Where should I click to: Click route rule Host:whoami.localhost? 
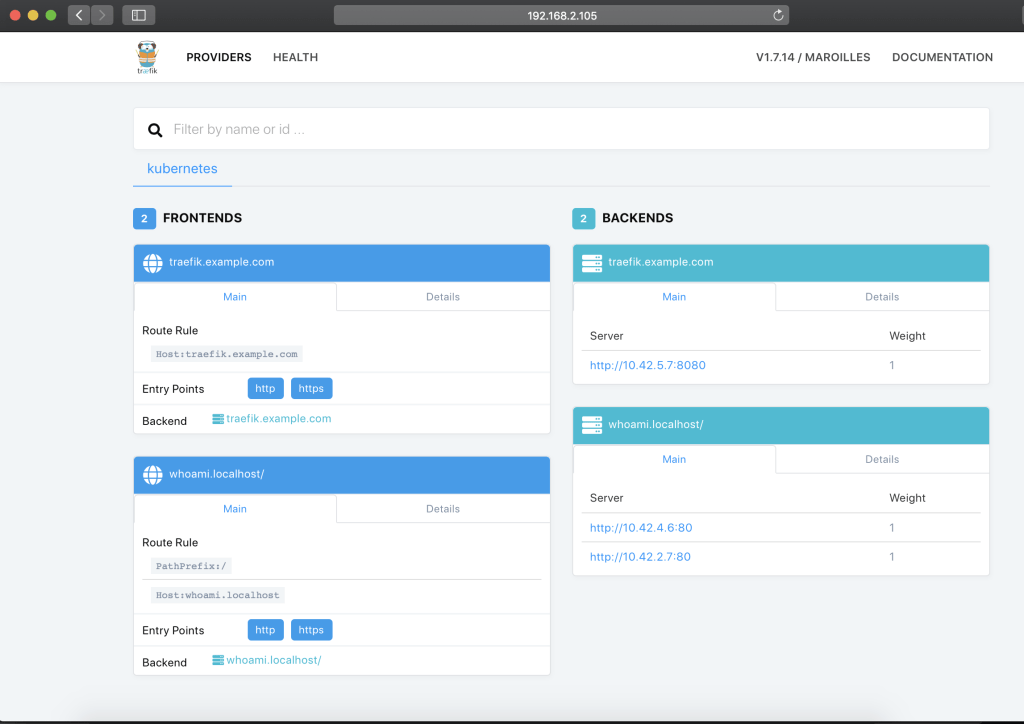[x=217, y=595]
